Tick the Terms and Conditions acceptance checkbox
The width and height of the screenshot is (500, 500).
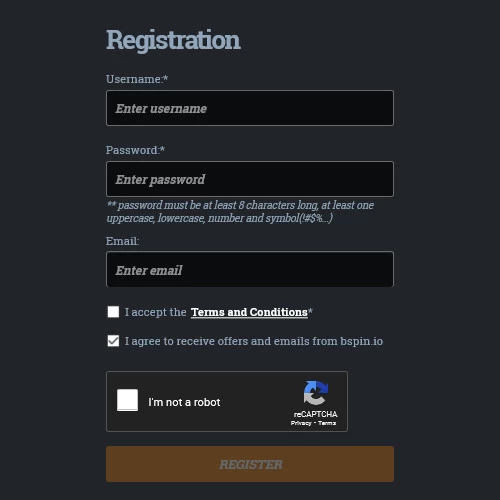(x=113, y=312)
